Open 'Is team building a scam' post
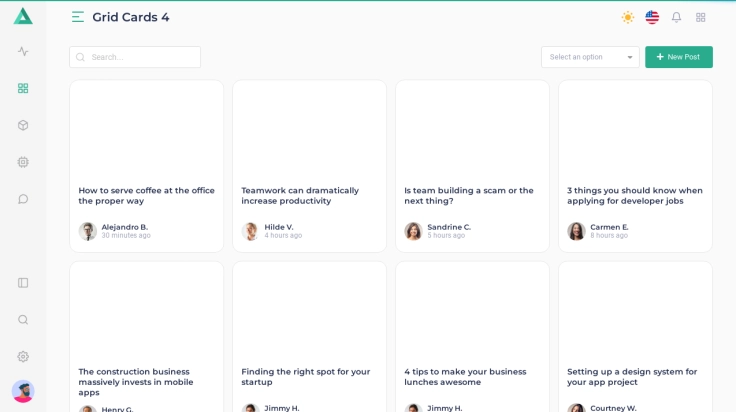Screen dimensions: 736x412 click(469, 196)
